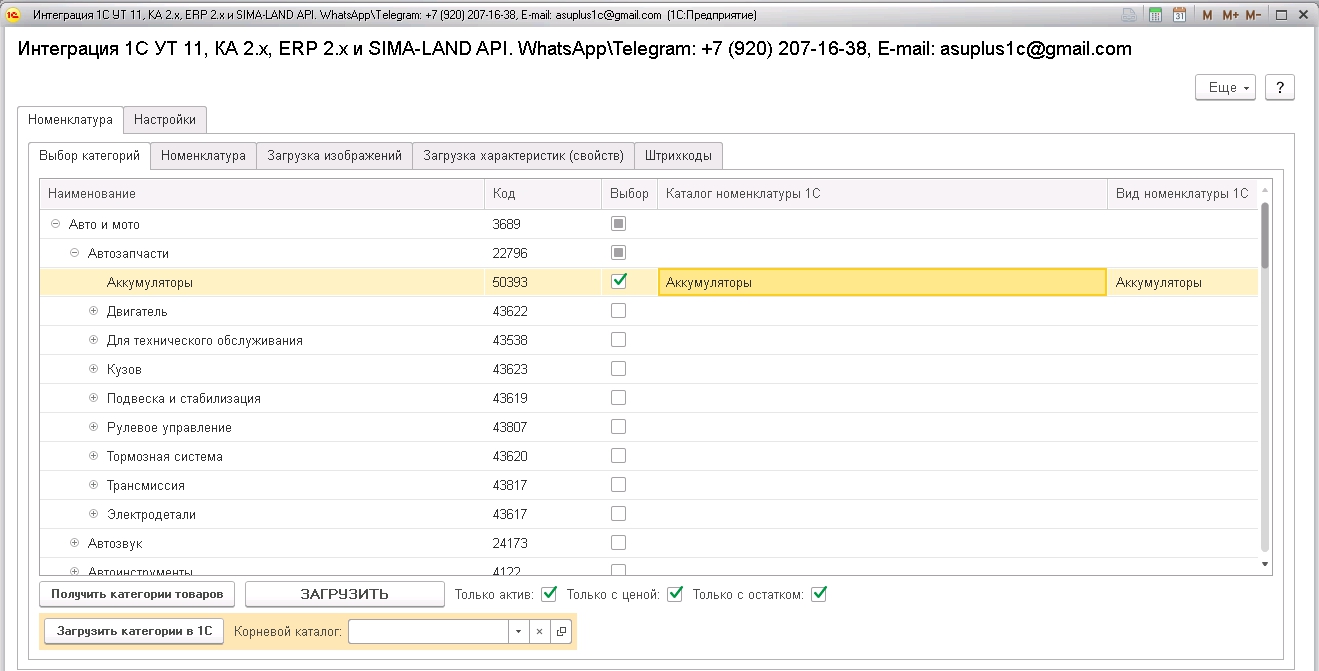Open the calendar icon in title bar
This screenshot has width=1319, height=671.
pyautogui.click(x=1180, y=15)
